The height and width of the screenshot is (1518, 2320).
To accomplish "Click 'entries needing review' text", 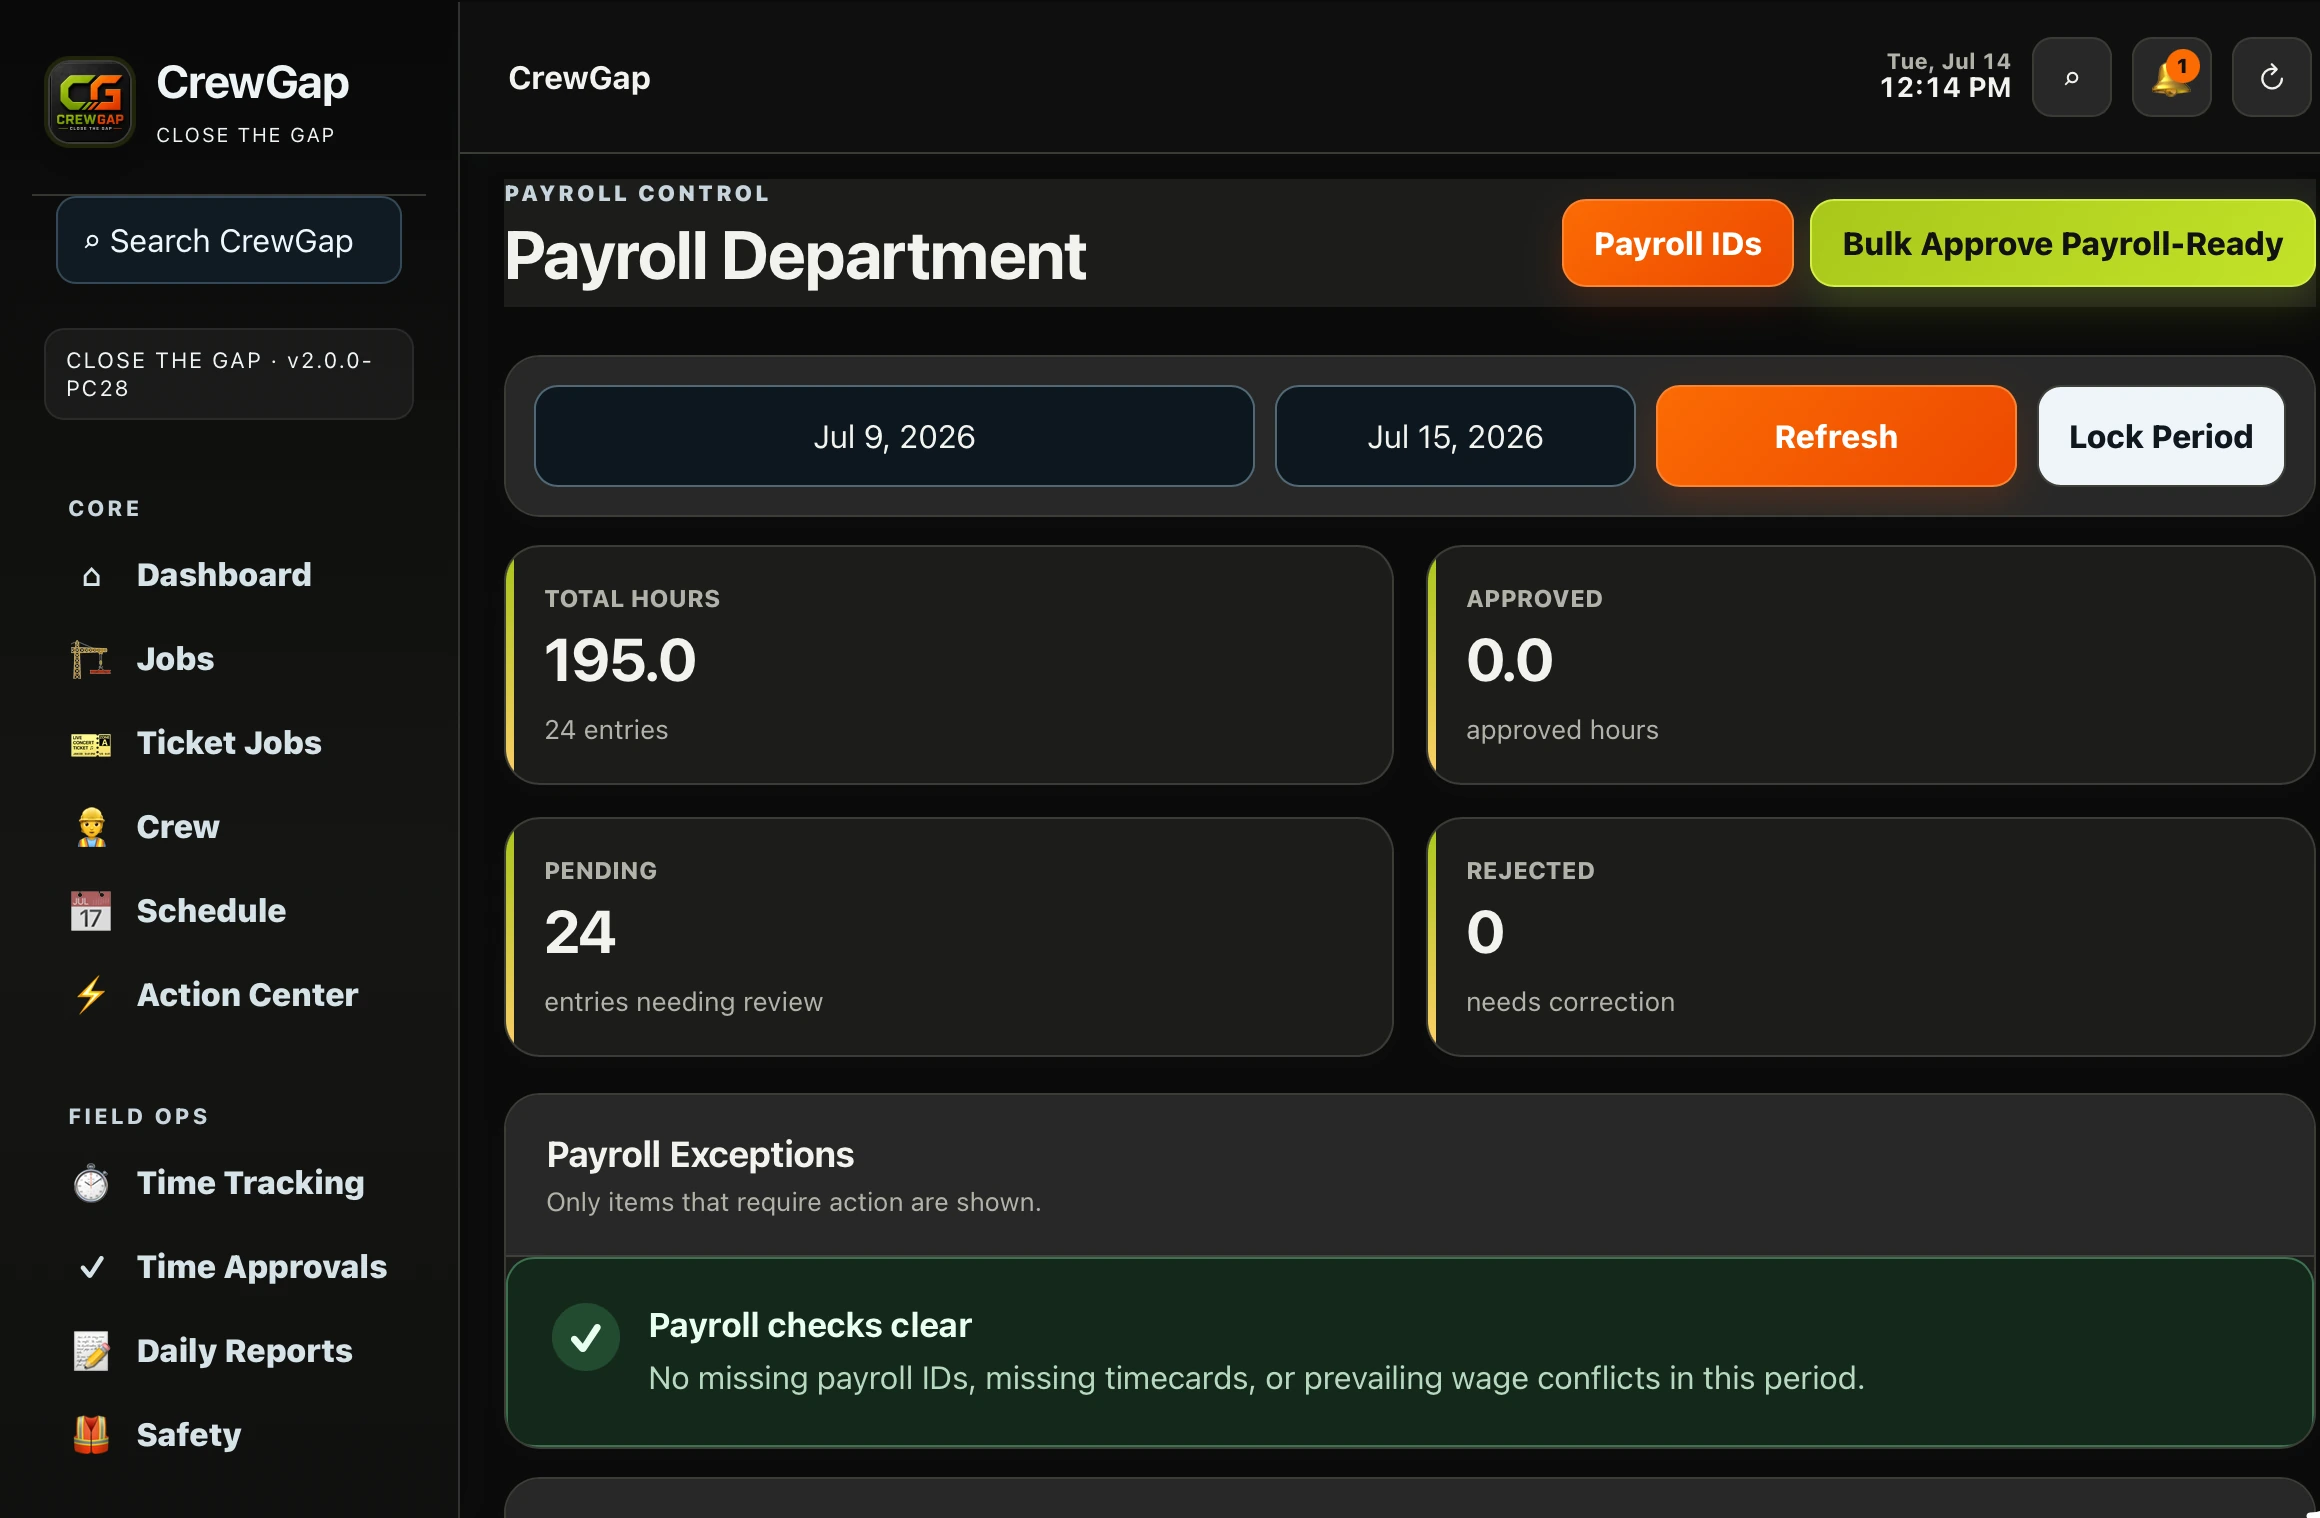I will click(683, 1002).
